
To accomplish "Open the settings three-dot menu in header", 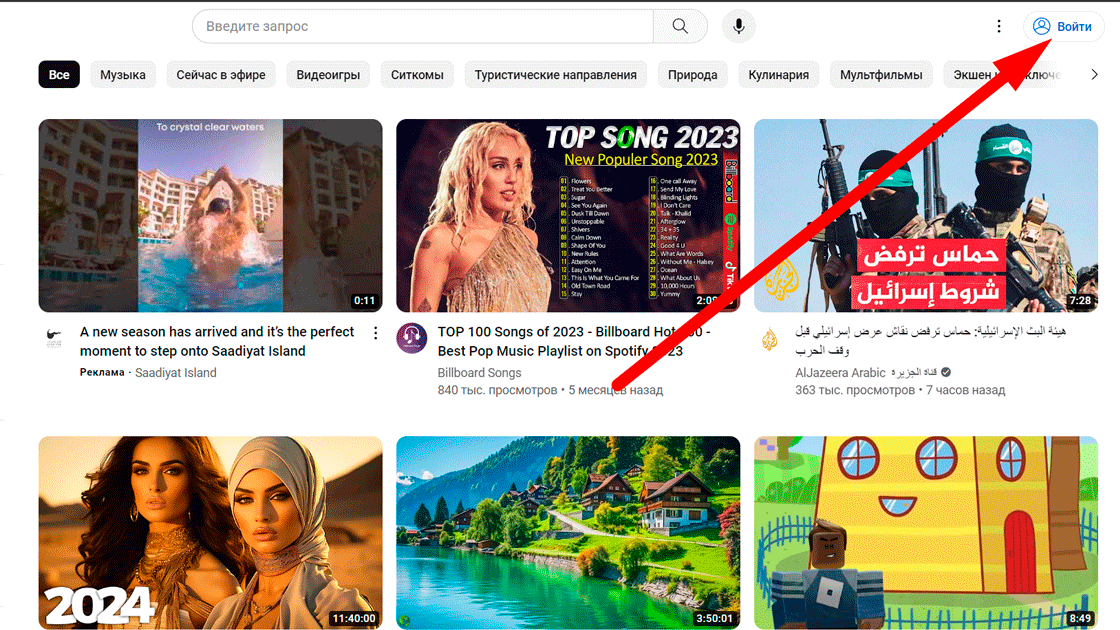I will [999, 26].
